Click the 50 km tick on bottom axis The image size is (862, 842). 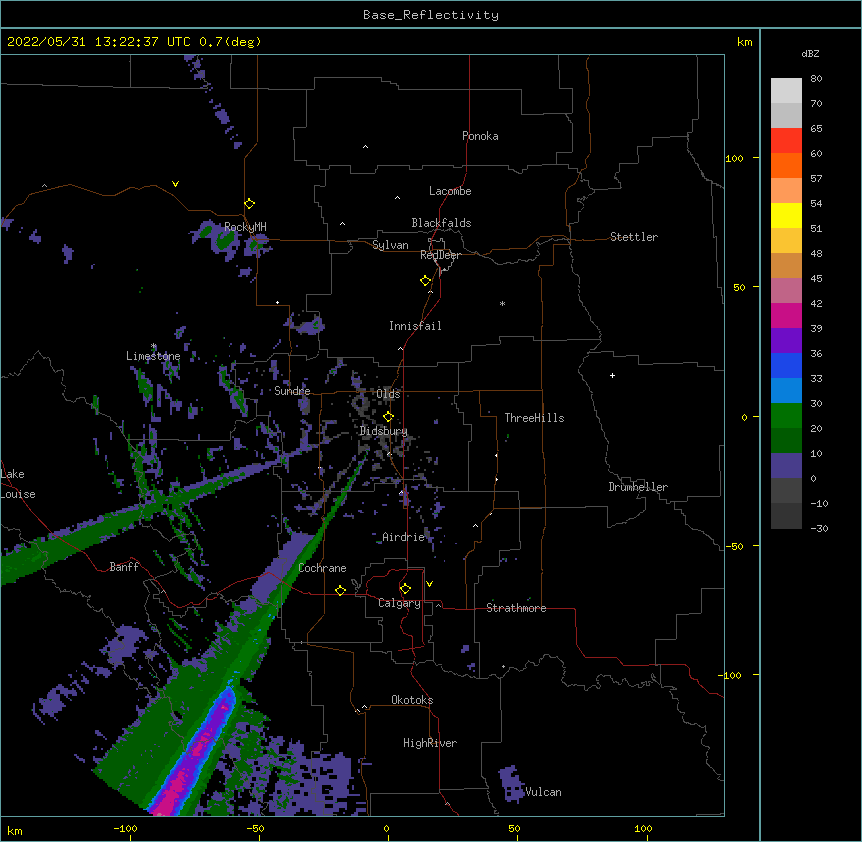point(514,828)
